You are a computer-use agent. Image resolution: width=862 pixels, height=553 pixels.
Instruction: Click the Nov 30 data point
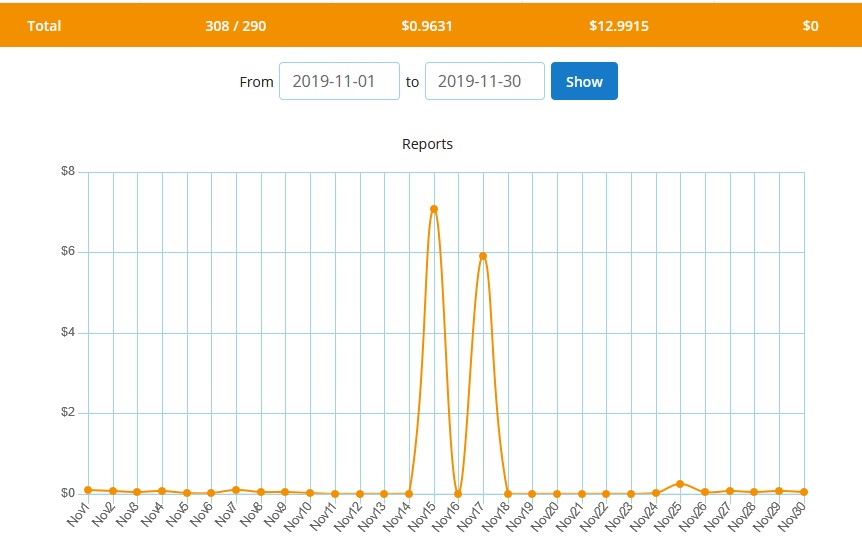click(x=804, y=492)
